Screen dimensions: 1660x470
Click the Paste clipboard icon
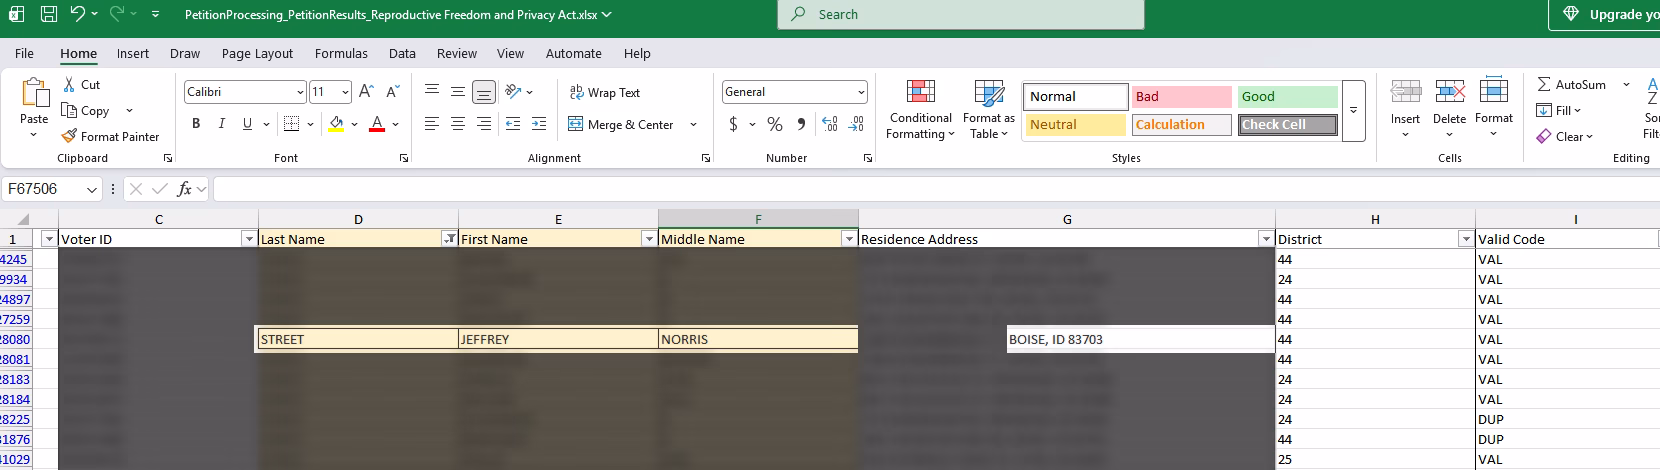pos(34,94)
